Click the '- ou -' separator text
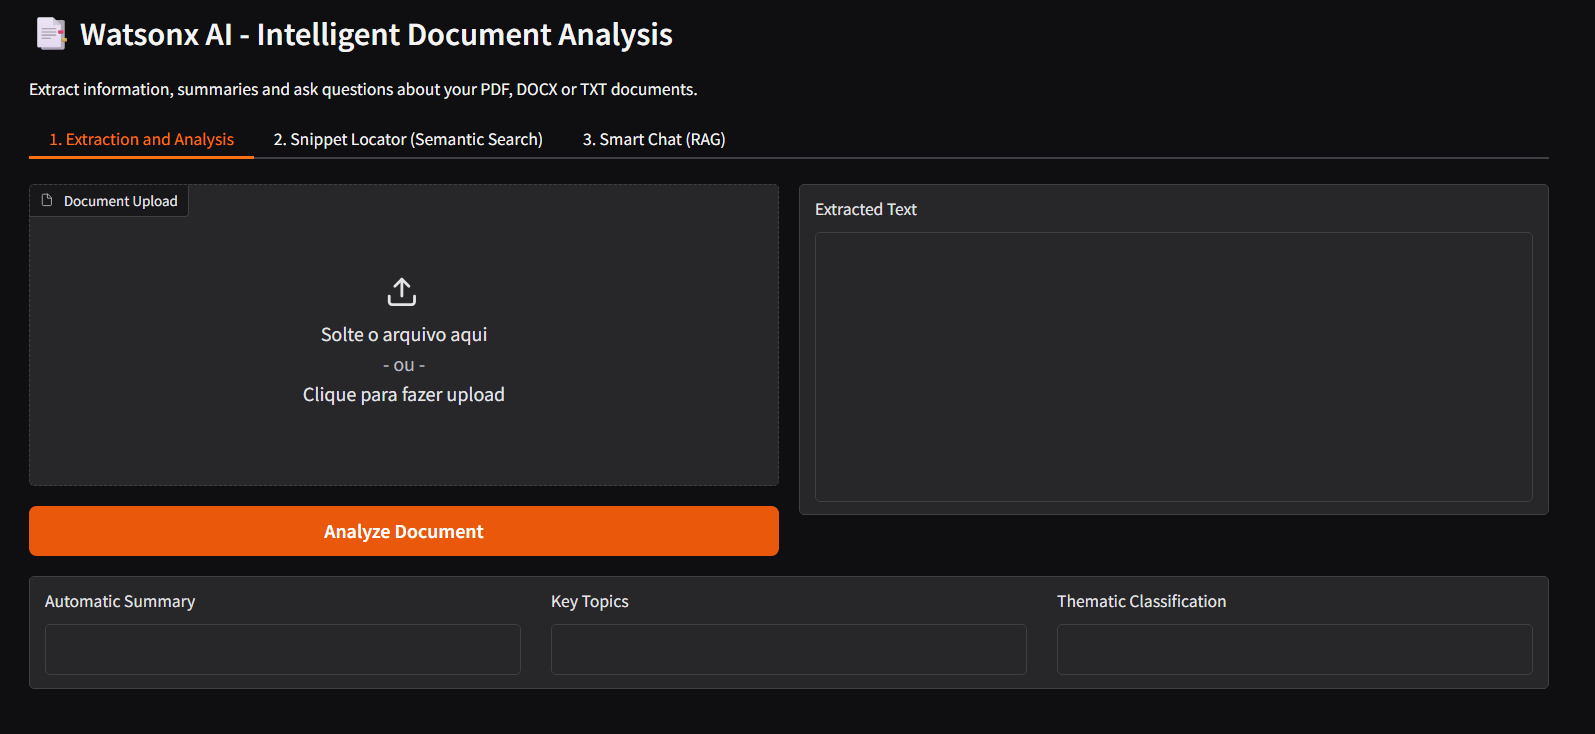The width and height of the screenshot is (1595, 734). coord(404,365)
